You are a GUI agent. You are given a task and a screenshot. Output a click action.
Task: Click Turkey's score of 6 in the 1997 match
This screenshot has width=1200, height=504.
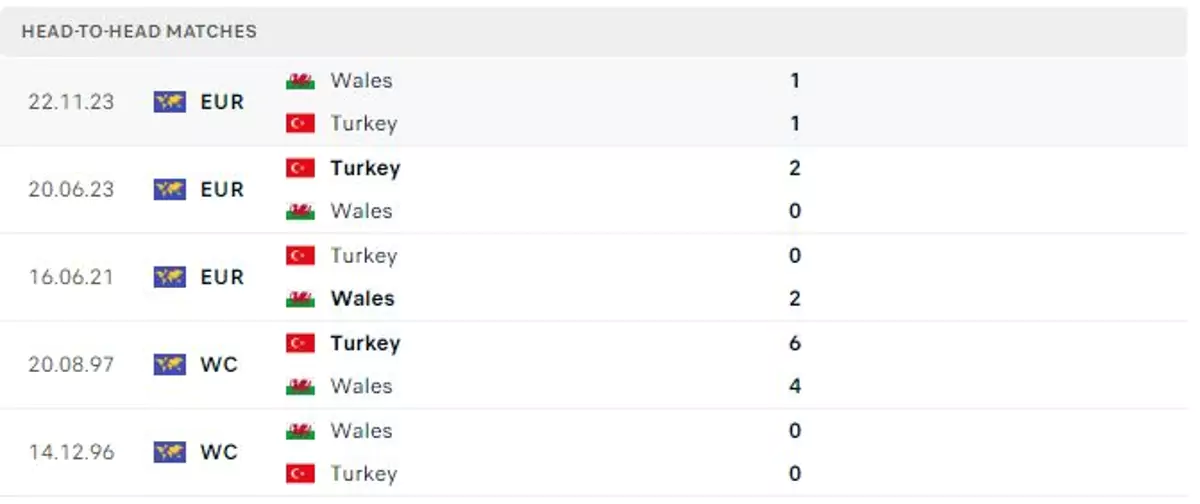coord(795,343)
